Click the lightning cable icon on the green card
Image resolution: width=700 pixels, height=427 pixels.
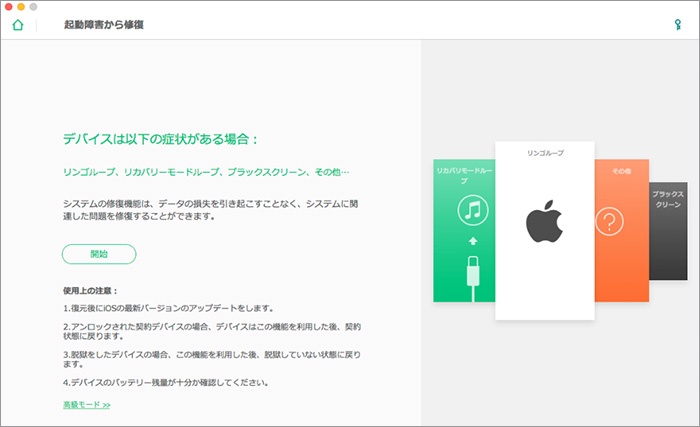coord(473,278)
